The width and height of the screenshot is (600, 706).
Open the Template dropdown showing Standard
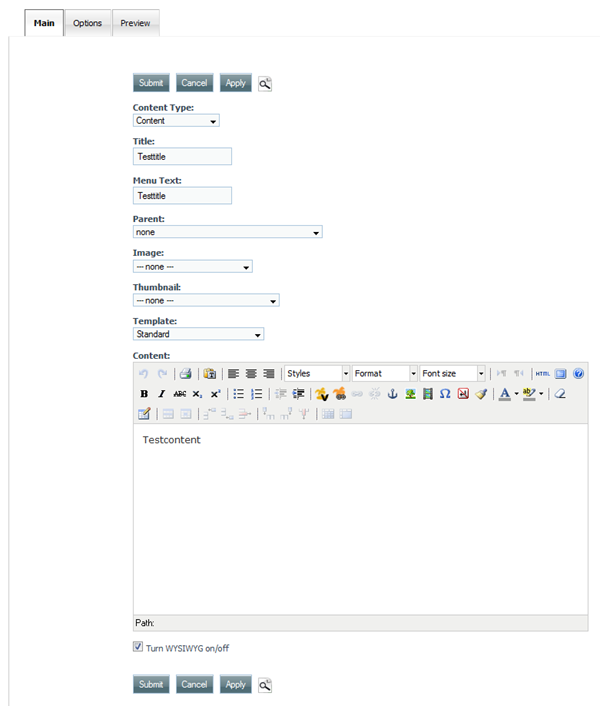tap(198, 334)
